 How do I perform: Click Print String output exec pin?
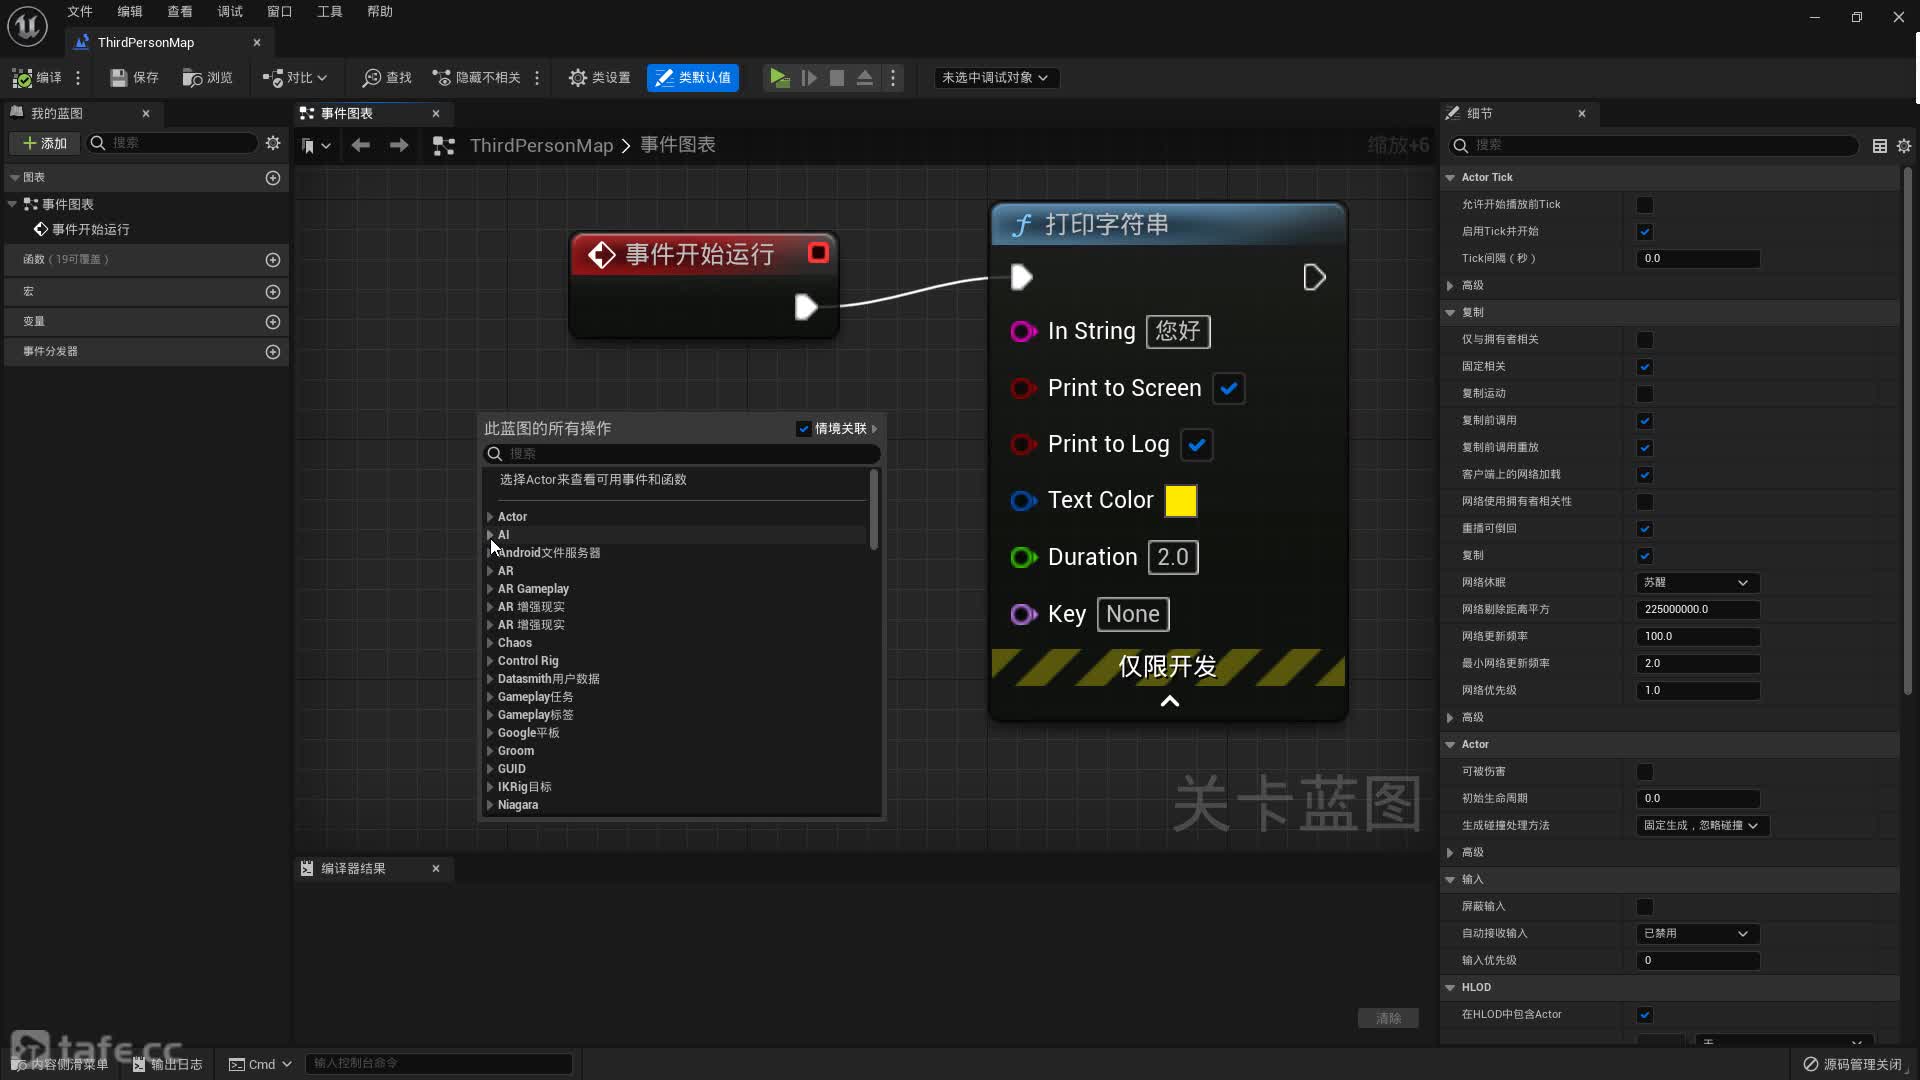click(x=1314, y=277)
